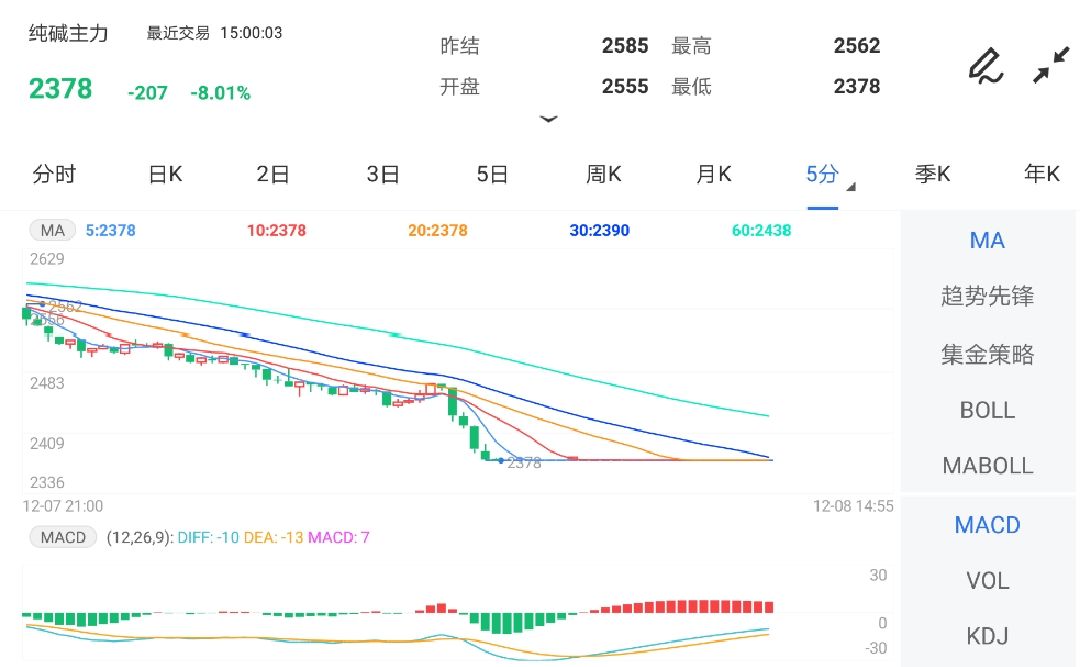Switch to the 日K tab

click(x=165, y=174)
